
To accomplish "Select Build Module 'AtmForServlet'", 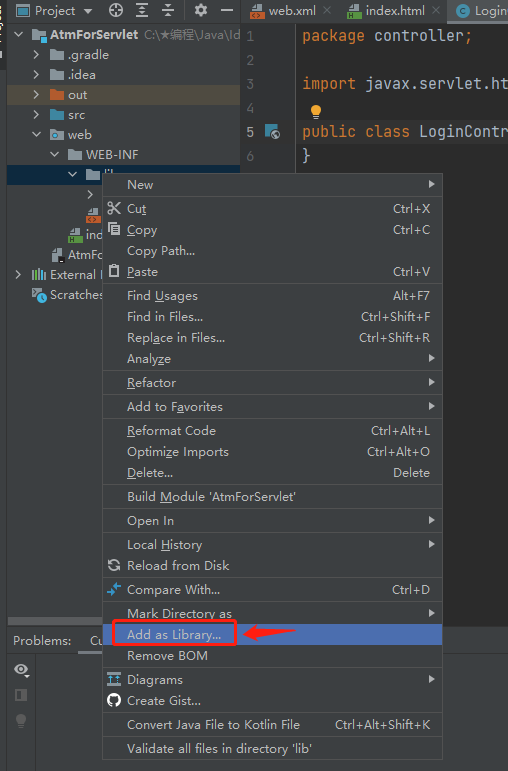I will (272, 497).
